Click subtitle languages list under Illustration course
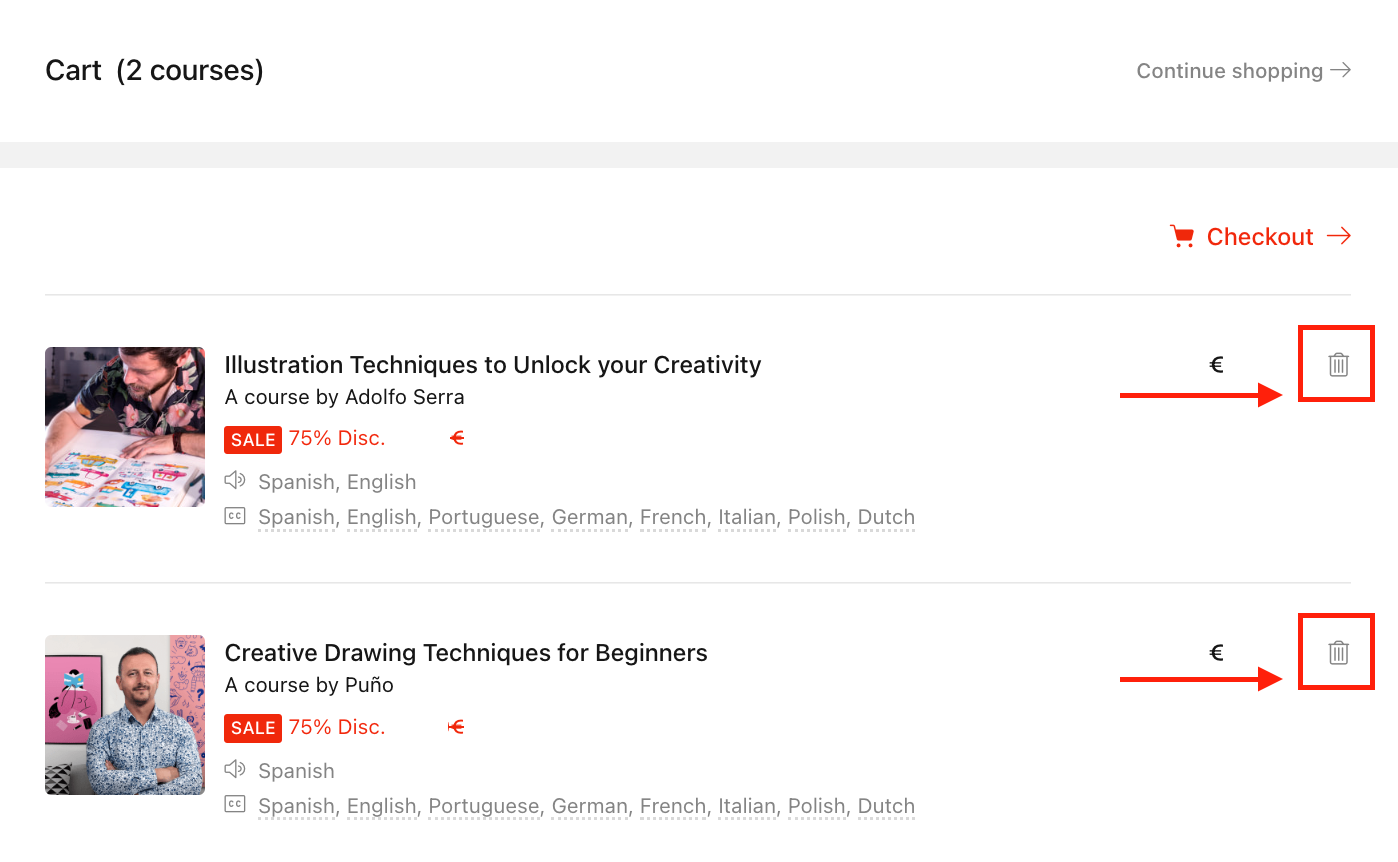Image resolution: width=1398 pixels, height=862 pixels. point(587,518)
